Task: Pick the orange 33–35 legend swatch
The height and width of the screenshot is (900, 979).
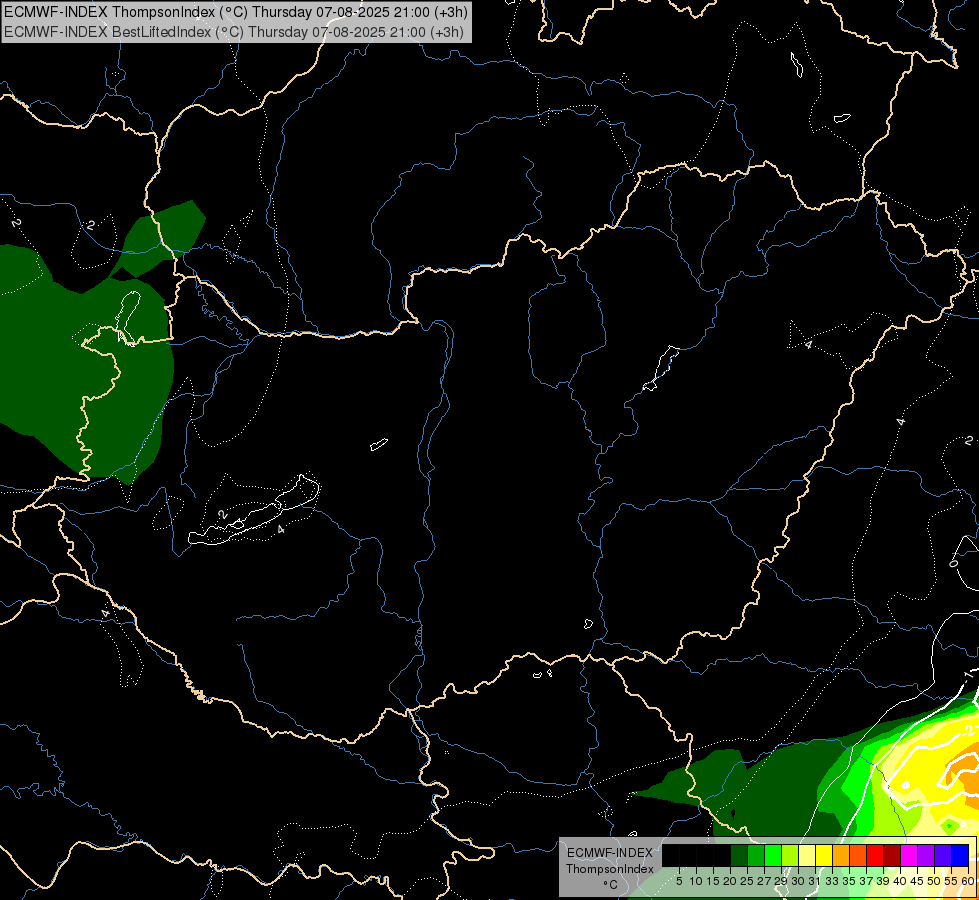Action: tap(841, 855)
